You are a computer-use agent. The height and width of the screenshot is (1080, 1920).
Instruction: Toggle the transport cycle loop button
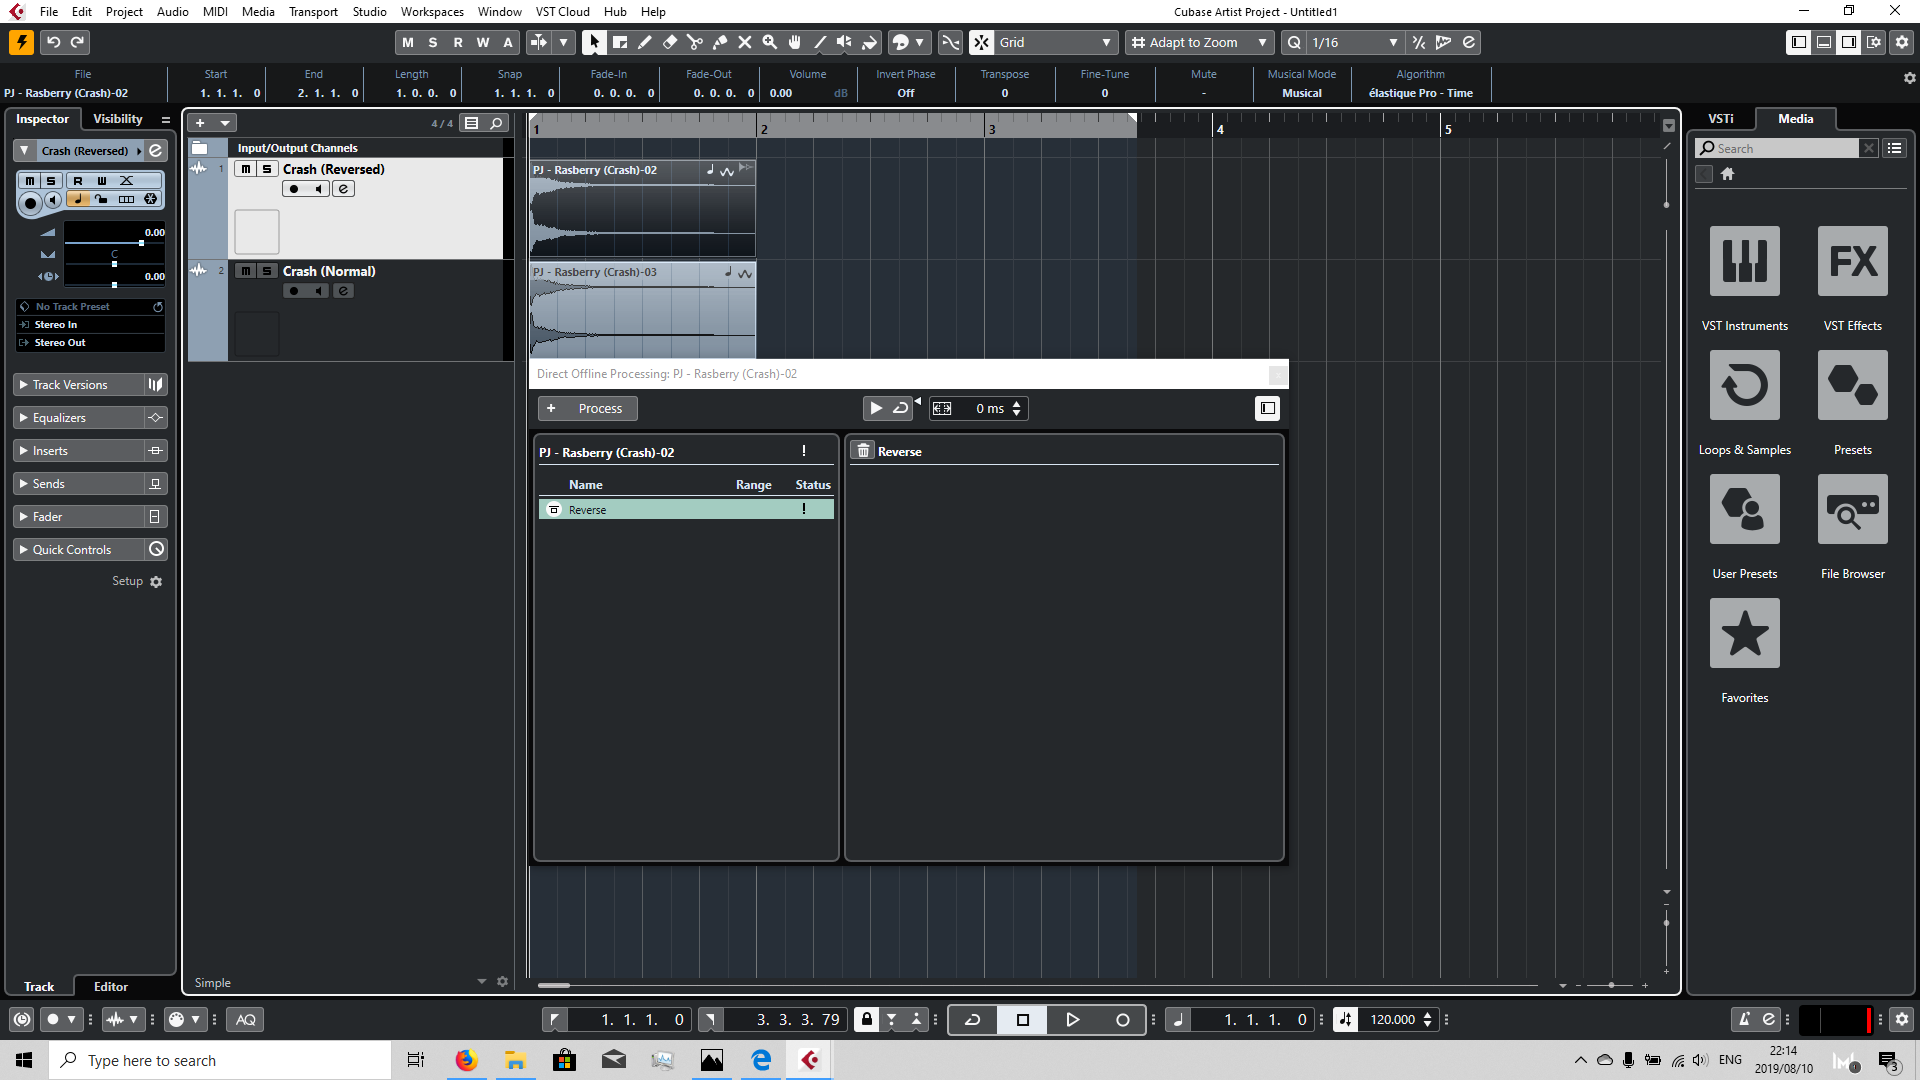click(x=972, y=1019)
